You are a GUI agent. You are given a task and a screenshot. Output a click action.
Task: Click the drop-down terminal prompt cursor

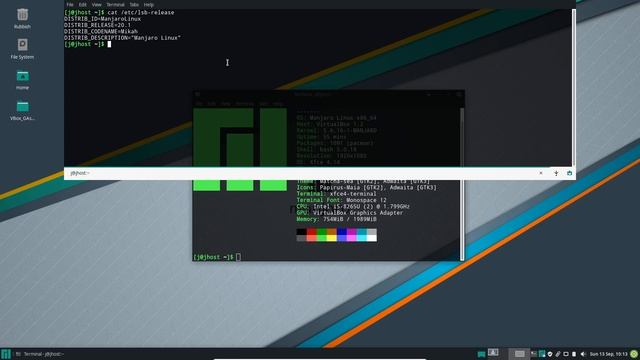coord(109,44)
